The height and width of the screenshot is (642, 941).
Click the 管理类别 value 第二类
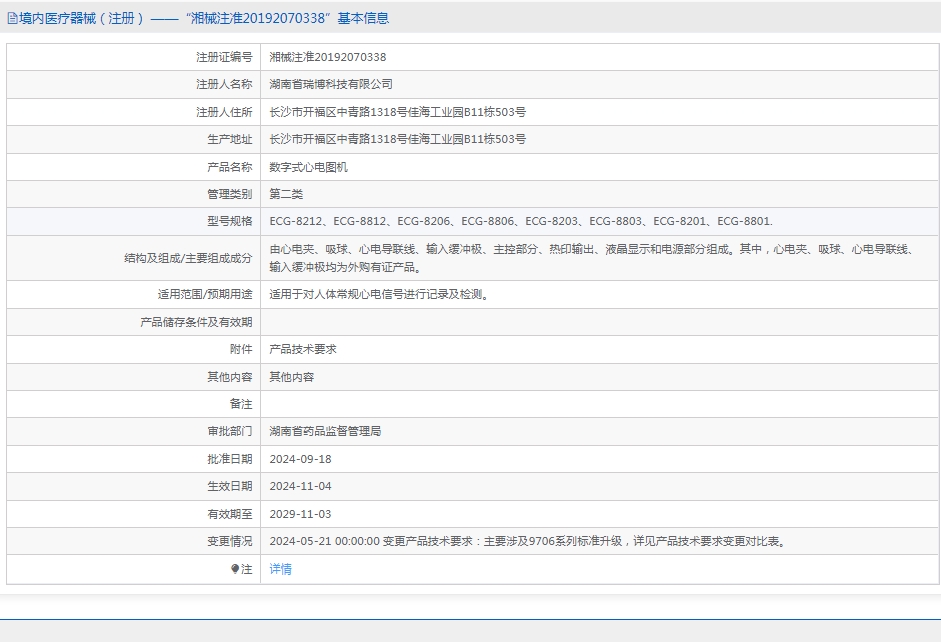[x=286, y=194]
